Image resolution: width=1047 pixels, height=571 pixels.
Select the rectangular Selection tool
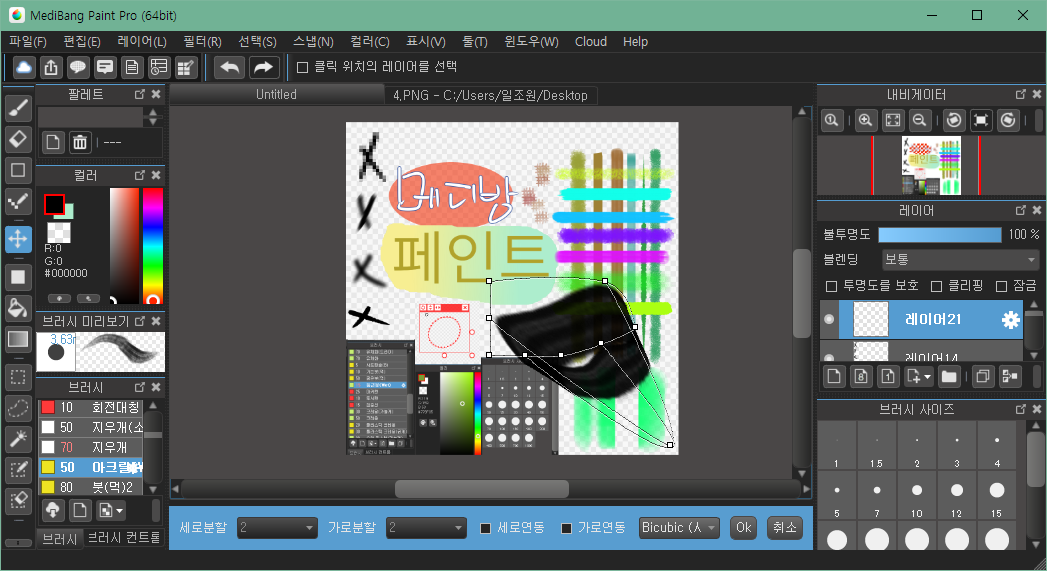(x=18, y=377)
